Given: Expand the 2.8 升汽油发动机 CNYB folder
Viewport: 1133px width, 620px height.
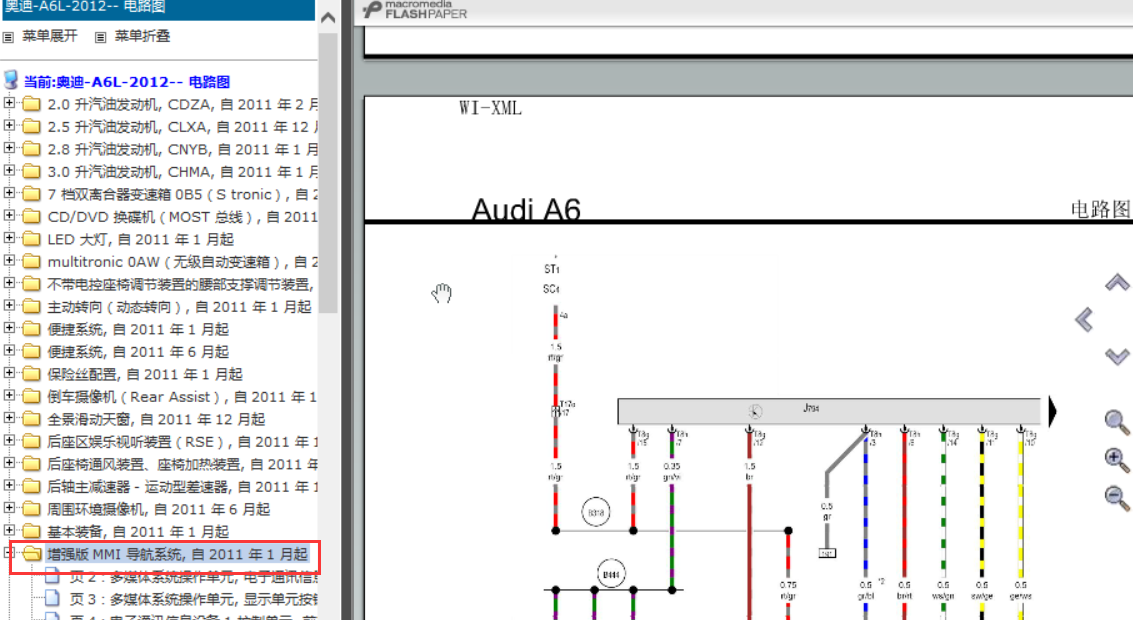Looking at the screenshot, I should (9, 148).
